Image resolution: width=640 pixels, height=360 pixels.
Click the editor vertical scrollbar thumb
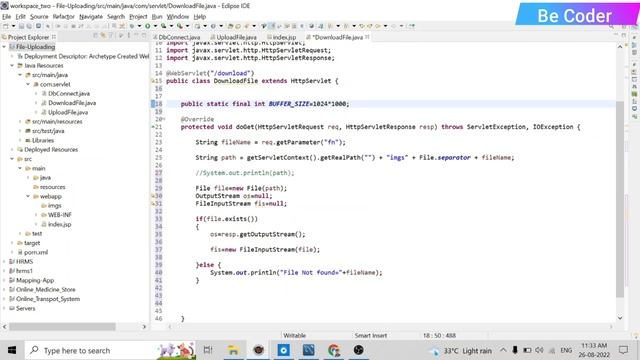(620, 200)
